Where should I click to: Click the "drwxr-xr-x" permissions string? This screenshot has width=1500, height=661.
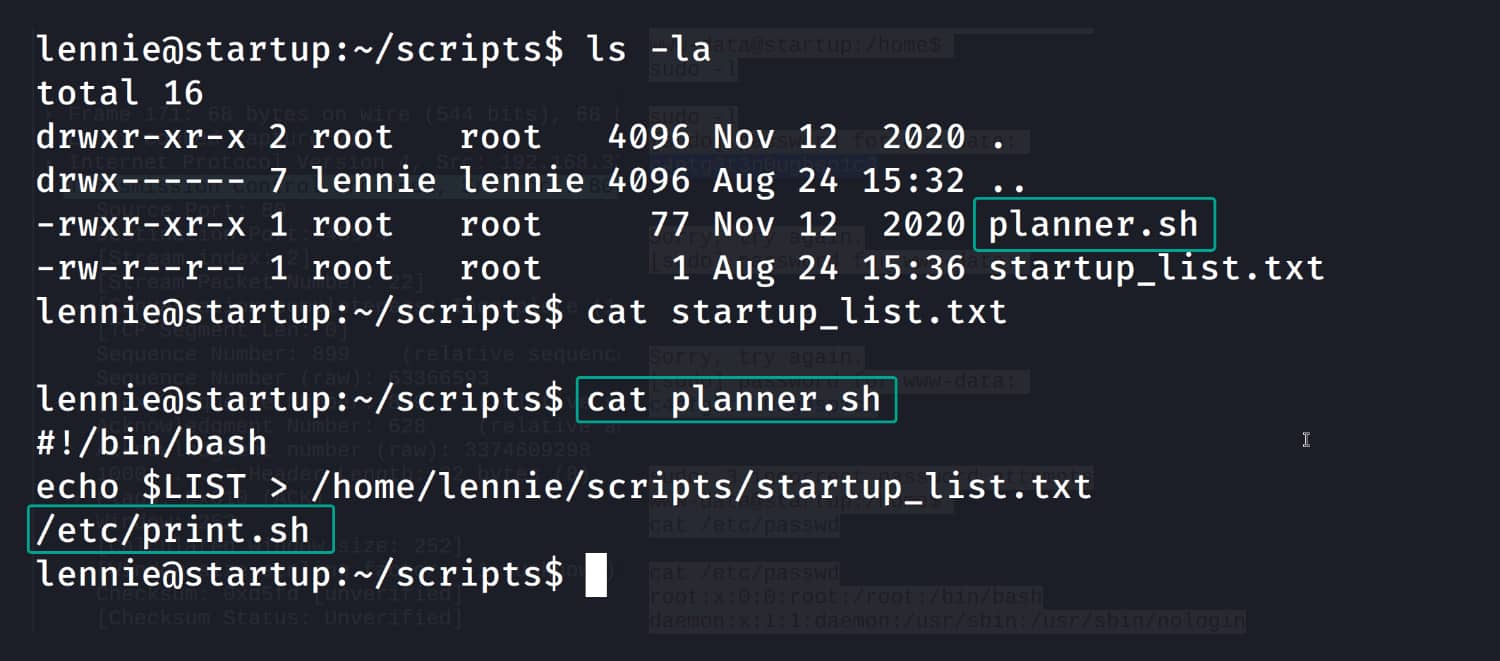click(x=141, y=137)
